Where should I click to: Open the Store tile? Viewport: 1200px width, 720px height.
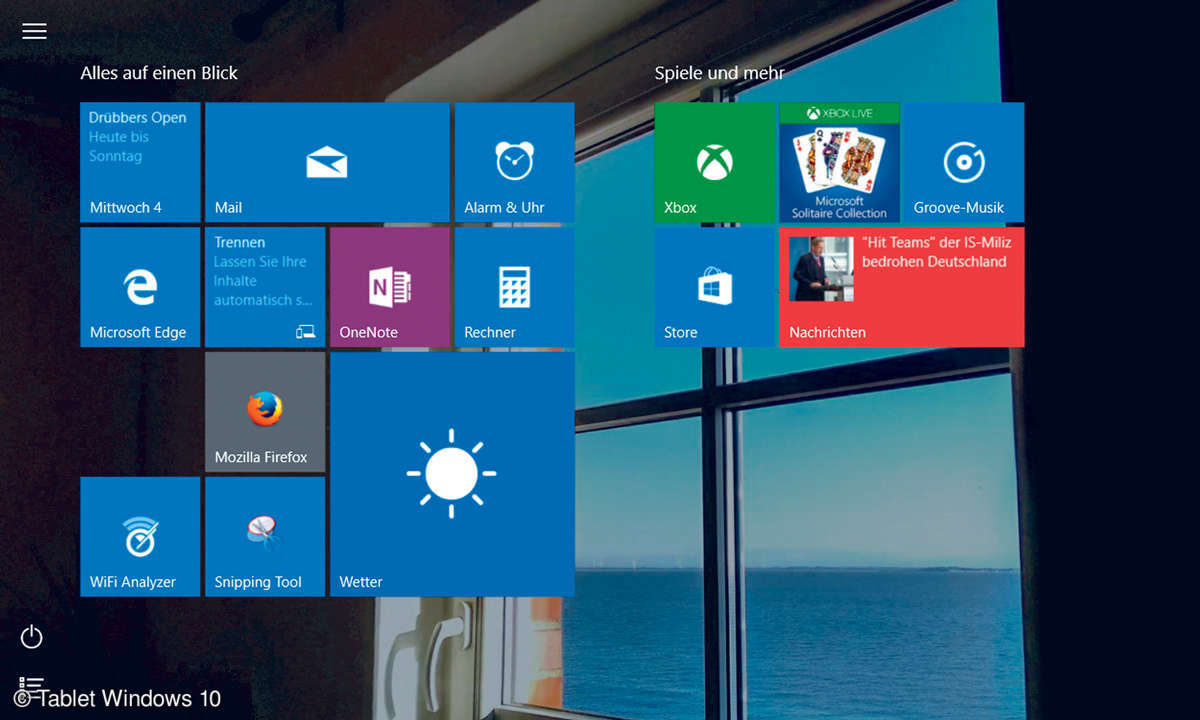pyautogui.click(x=715, y=287)
